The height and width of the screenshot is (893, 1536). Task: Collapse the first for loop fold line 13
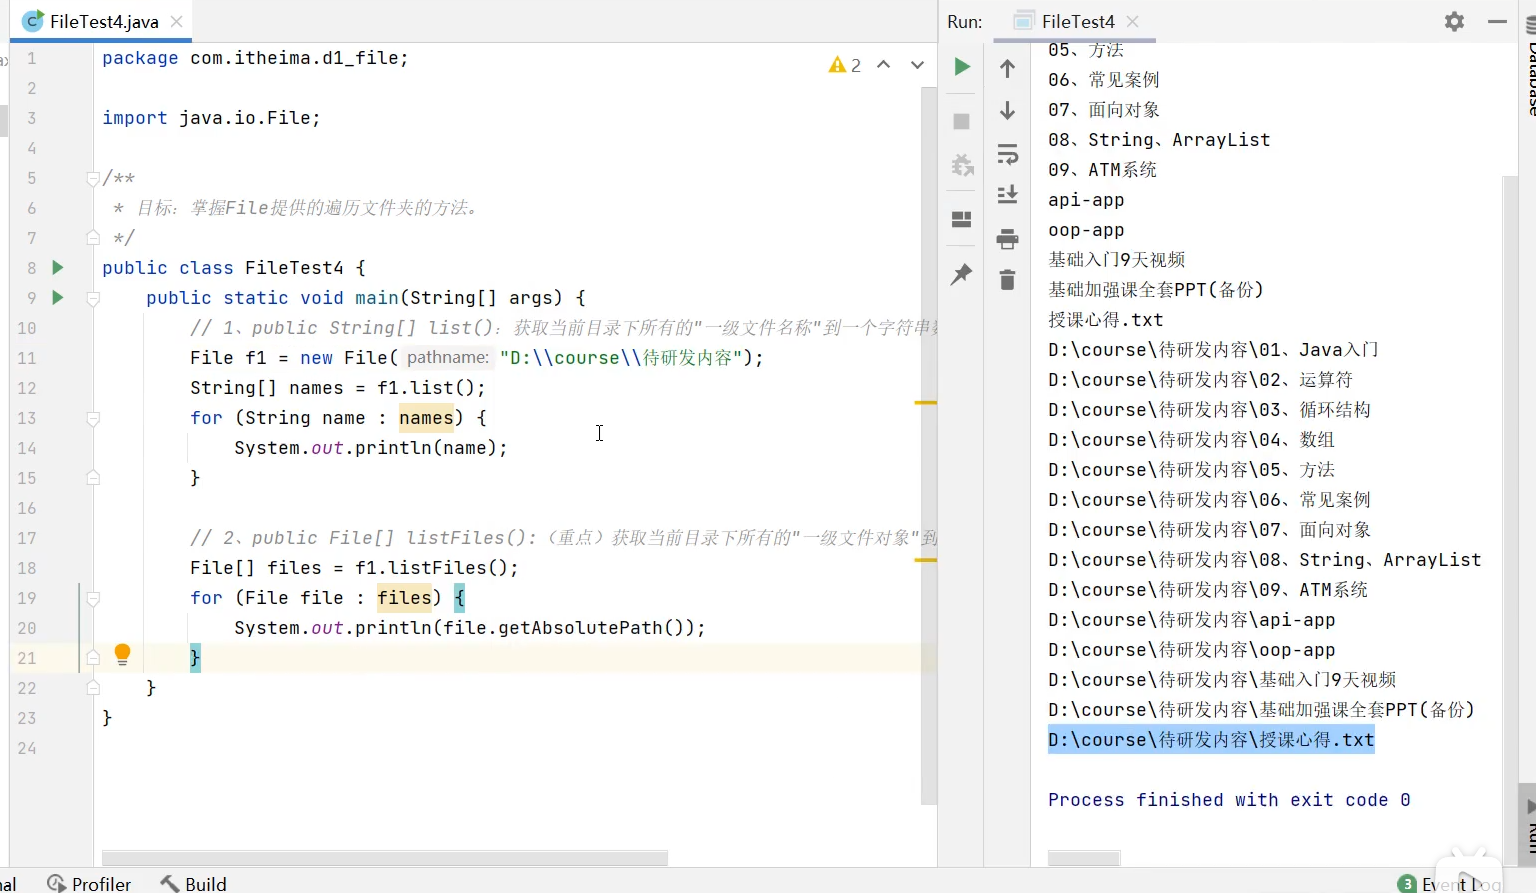pos(93,418)
